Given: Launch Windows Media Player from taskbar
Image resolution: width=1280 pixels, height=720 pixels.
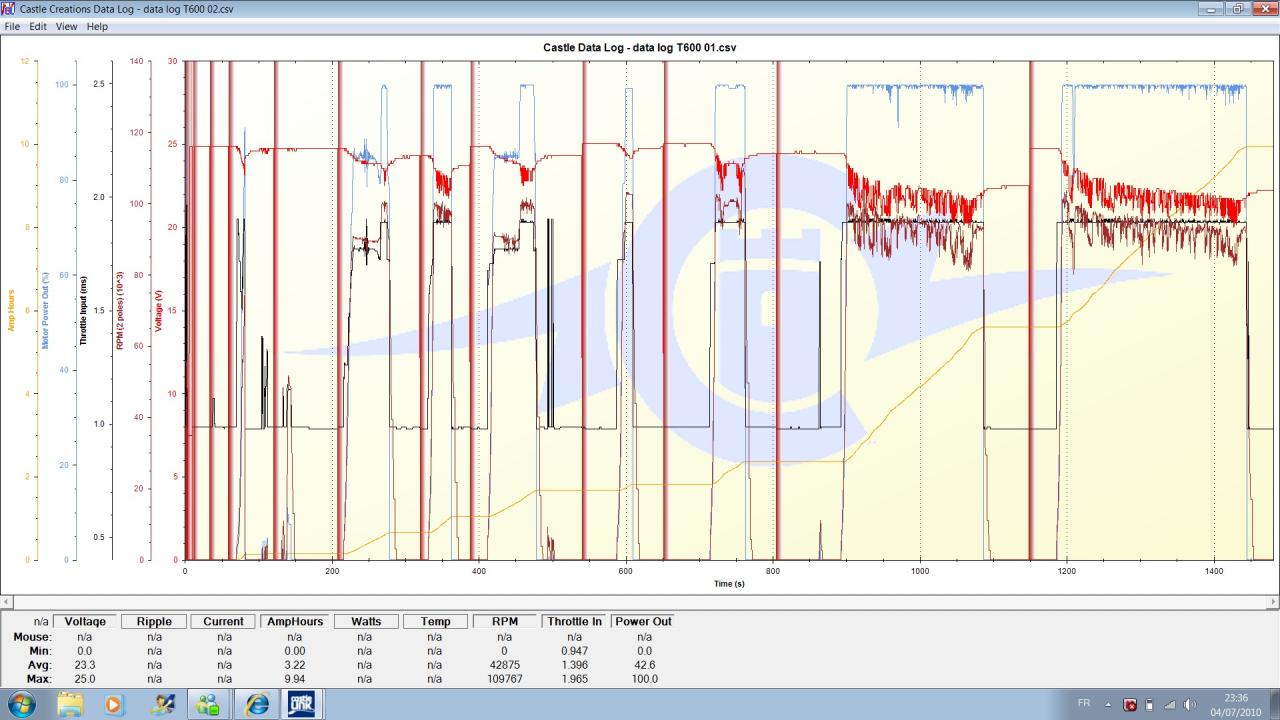Looking at the screenshot, I should pos(114,704).
